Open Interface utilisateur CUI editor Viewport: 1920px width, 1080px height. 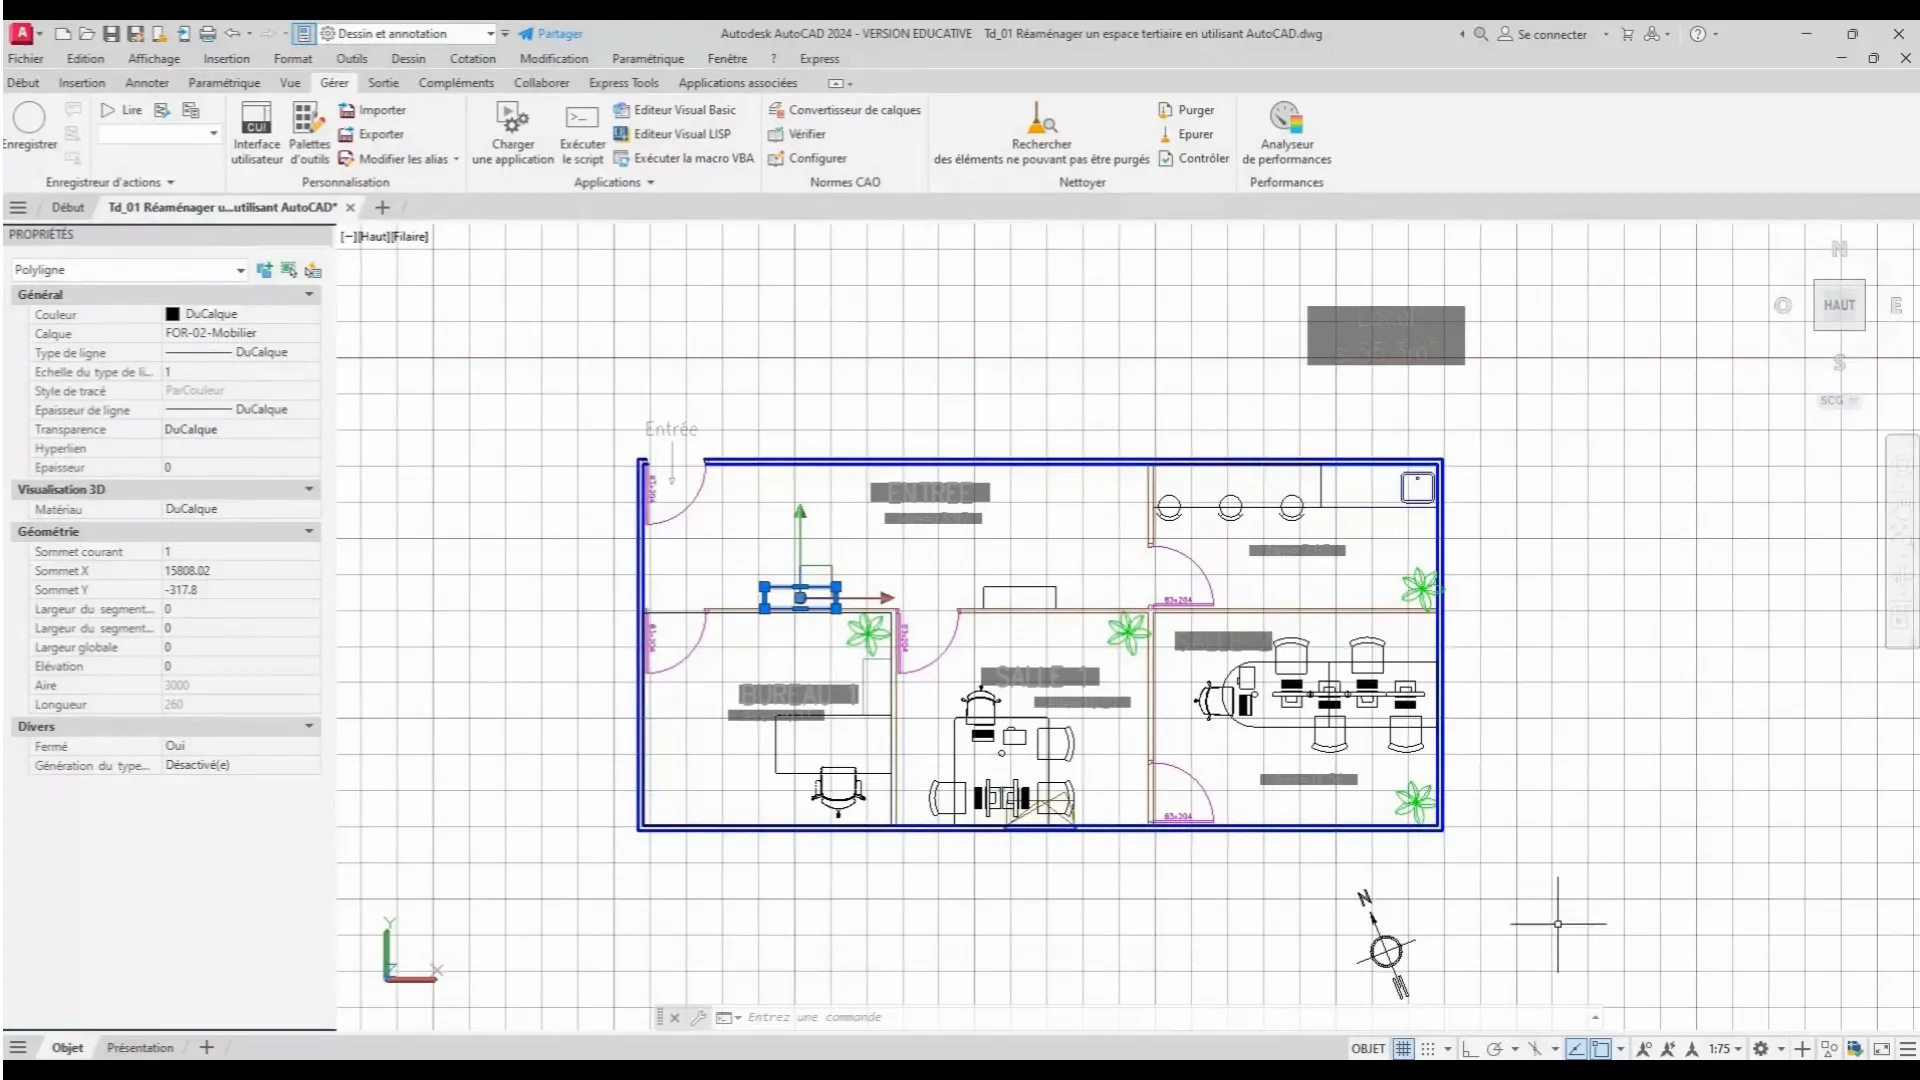coord(257,133)
